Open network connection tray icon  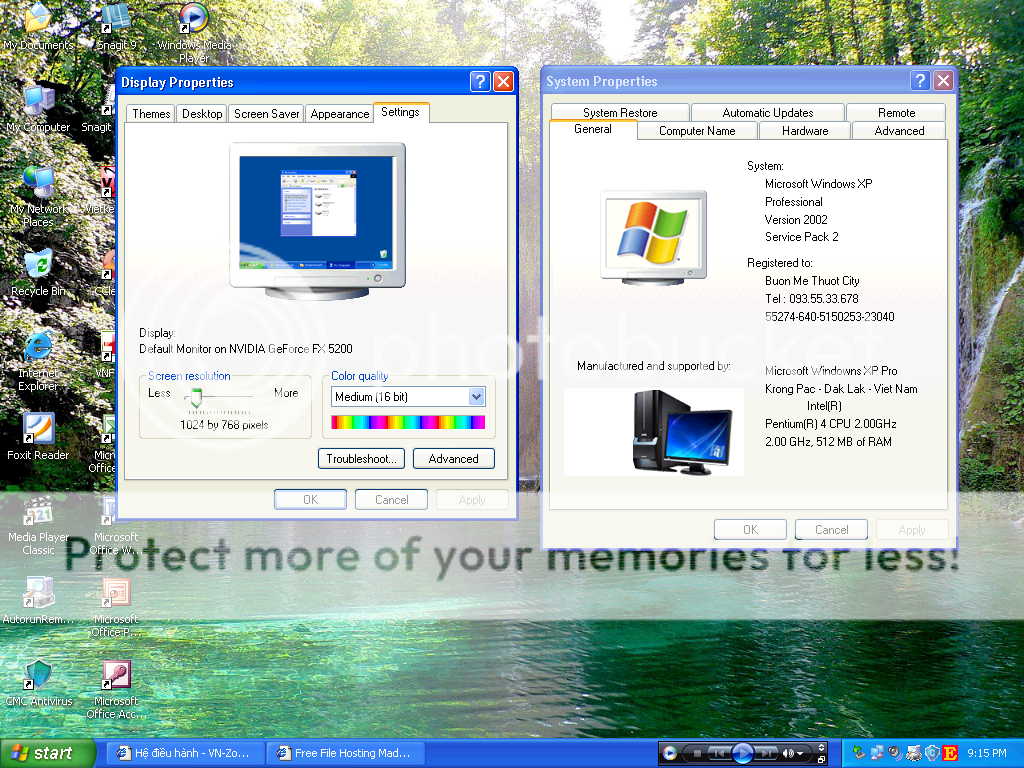click(877, 753)
